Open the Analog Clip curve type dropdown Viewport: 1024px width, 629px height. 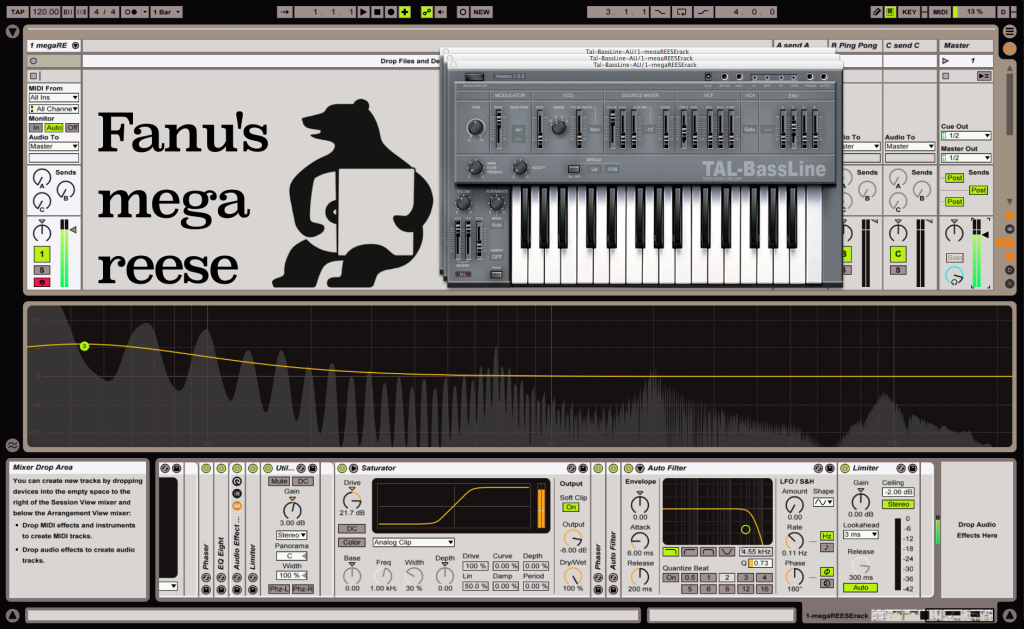click(413, 542)
